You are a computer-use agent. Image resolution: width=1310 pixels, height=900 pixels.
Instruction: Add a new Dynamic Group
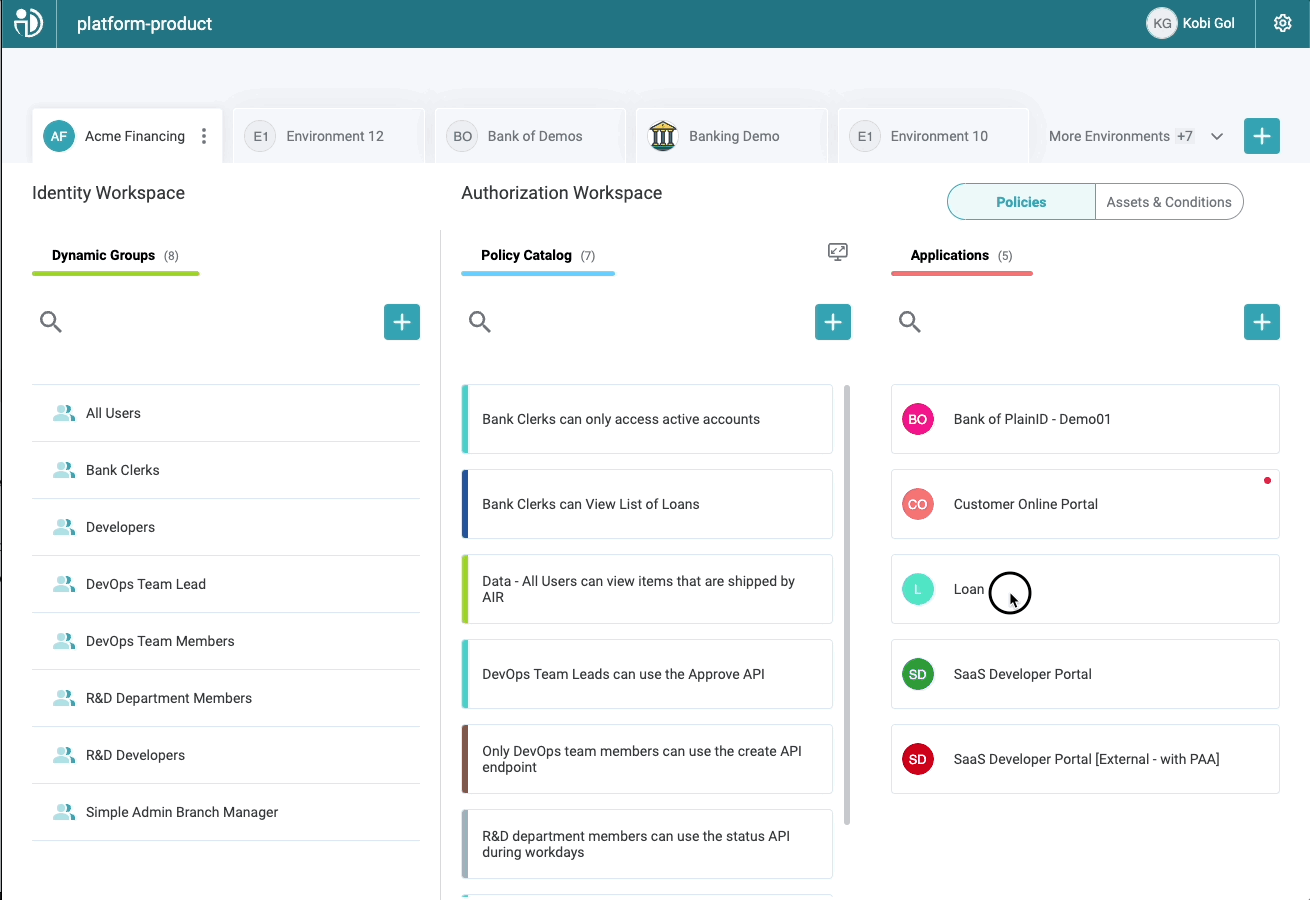click(402, 322)
